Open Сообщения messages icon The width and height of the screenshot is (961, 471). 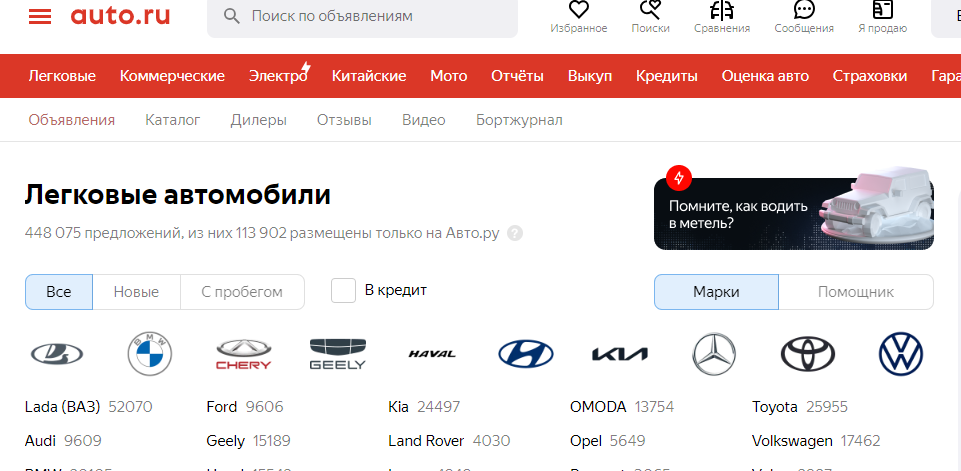(x=803, y=9)
